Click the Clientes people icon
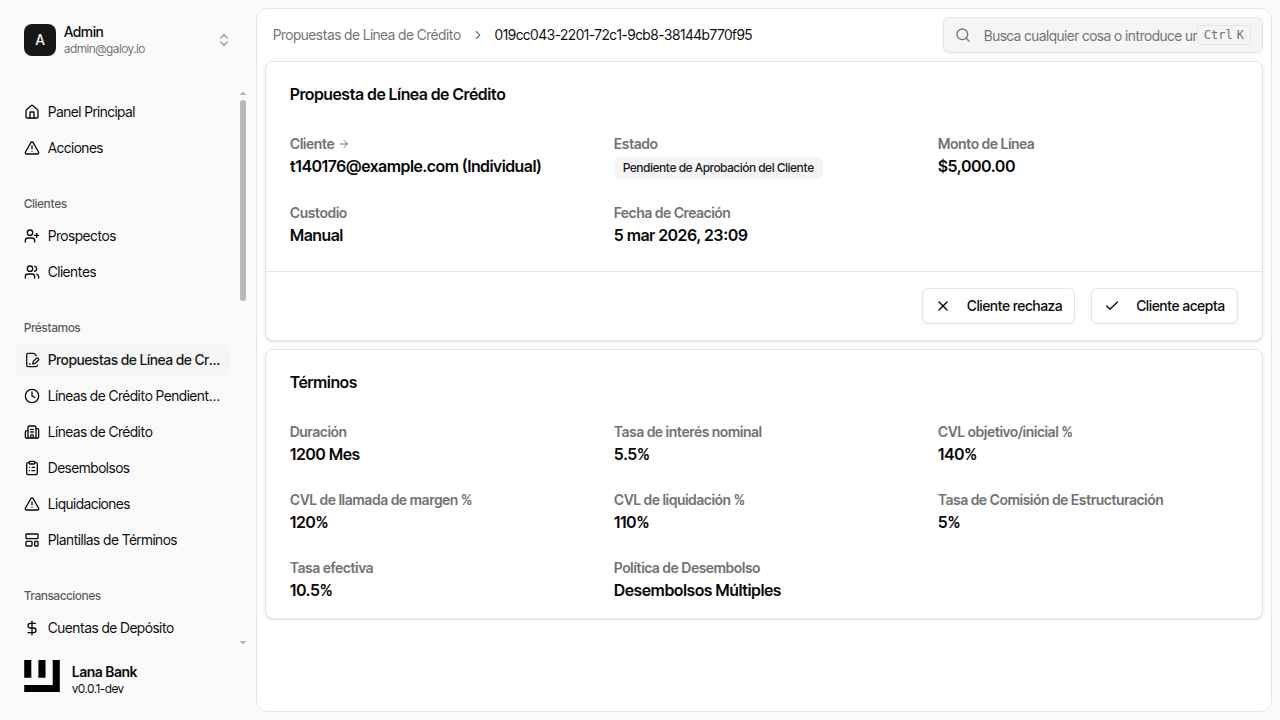 click(x=31, y=271)
